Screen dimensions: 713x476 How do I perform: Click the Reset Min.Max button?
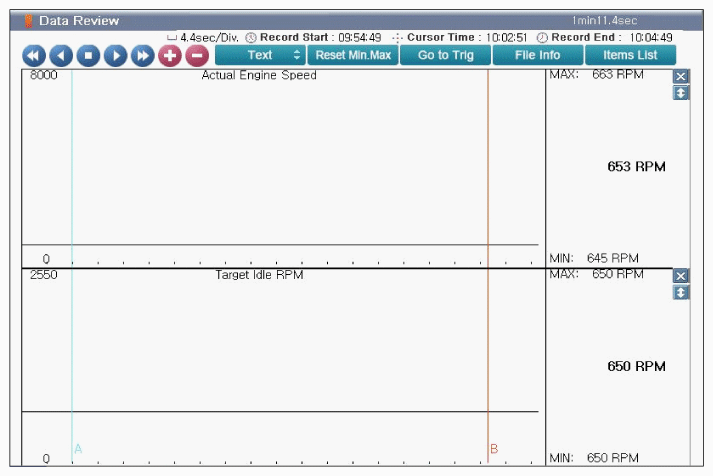pyautogui.click(x=353, y=55)
